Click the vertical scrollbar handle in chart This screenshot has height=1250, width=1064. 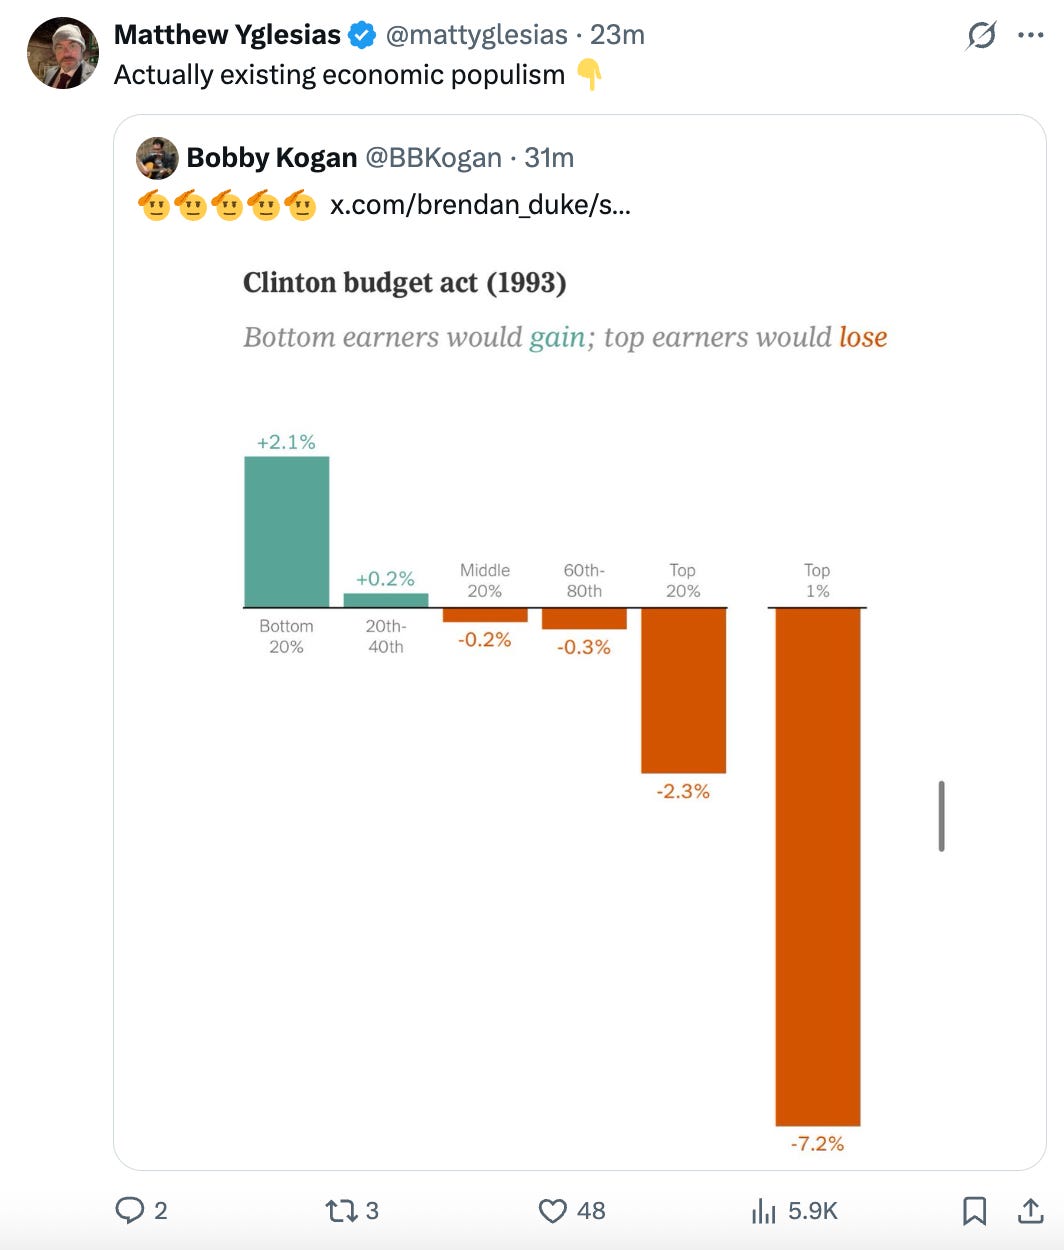click(941, 816)
